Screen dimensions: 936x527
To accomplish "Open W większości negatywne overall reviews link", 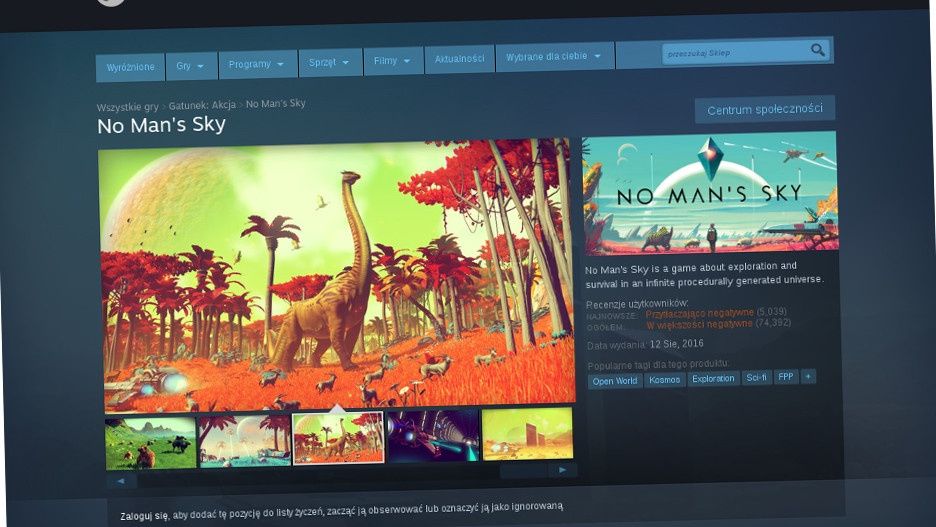I will (x=699, y=324).
